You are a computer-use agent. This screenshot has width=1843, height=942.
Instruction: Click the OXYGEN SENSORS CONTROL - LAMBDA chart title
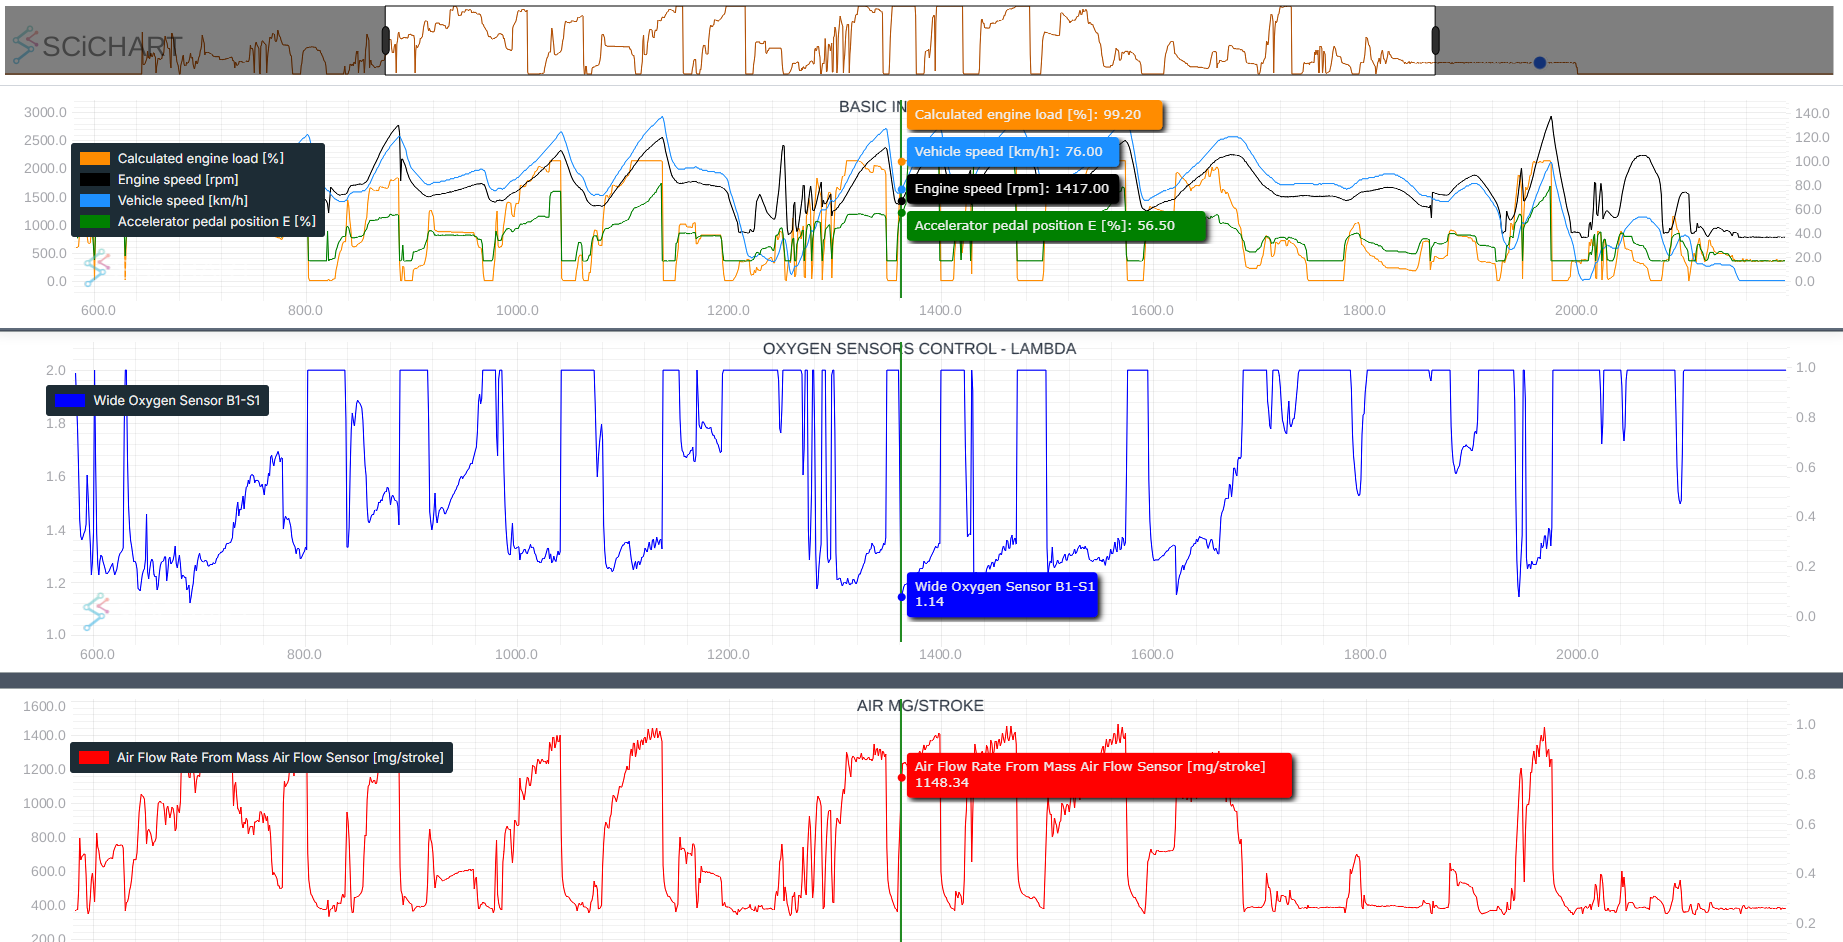tap(919, 349)
